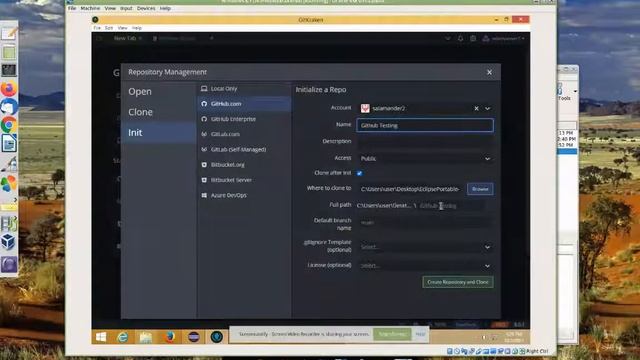This screenshot has height=360, width=640.
Task: Open GitKraken File menu
Action: (x=97, y=28)
